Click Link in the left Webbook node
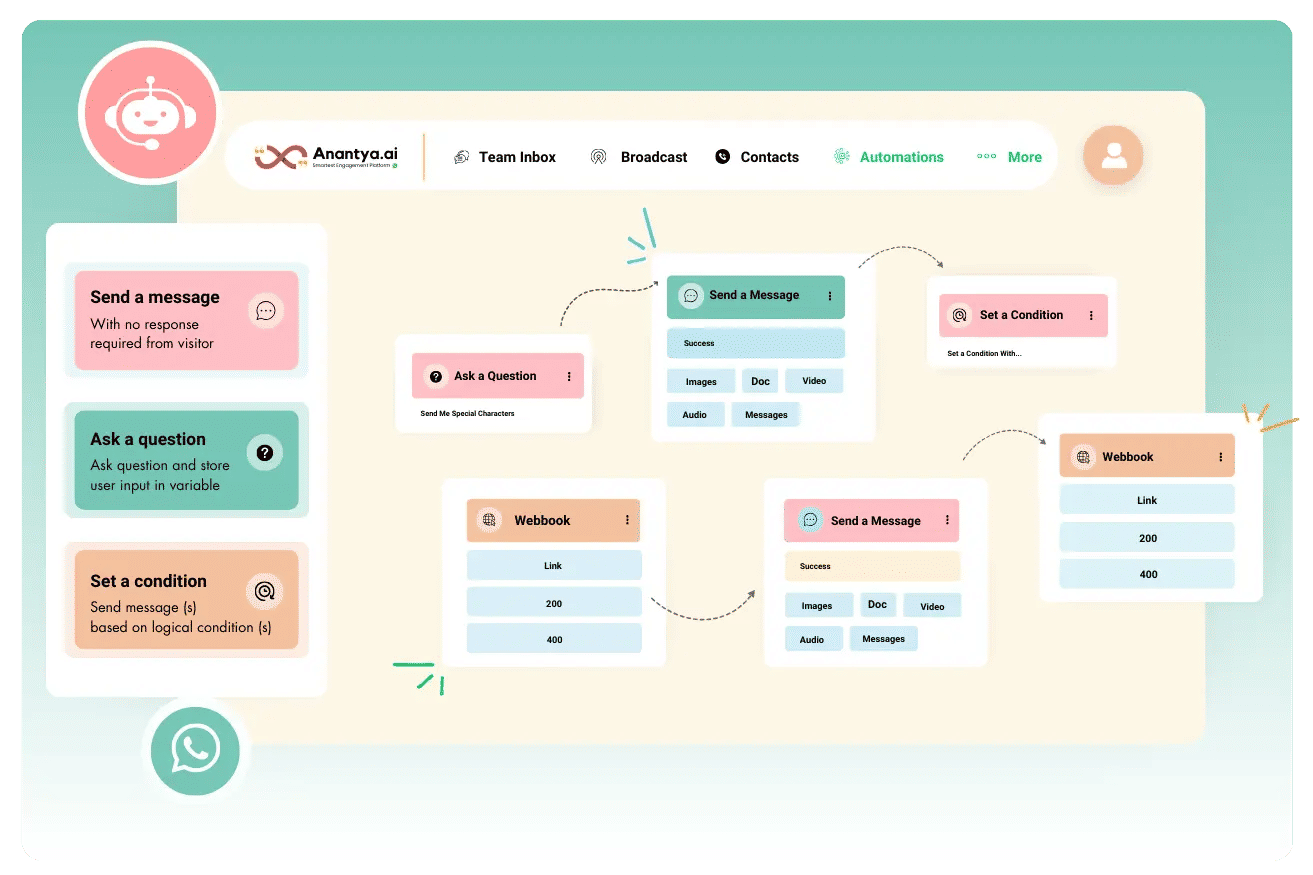This screenshot has height=875, width=1313. pyautogui.click(x=553, y=566)
